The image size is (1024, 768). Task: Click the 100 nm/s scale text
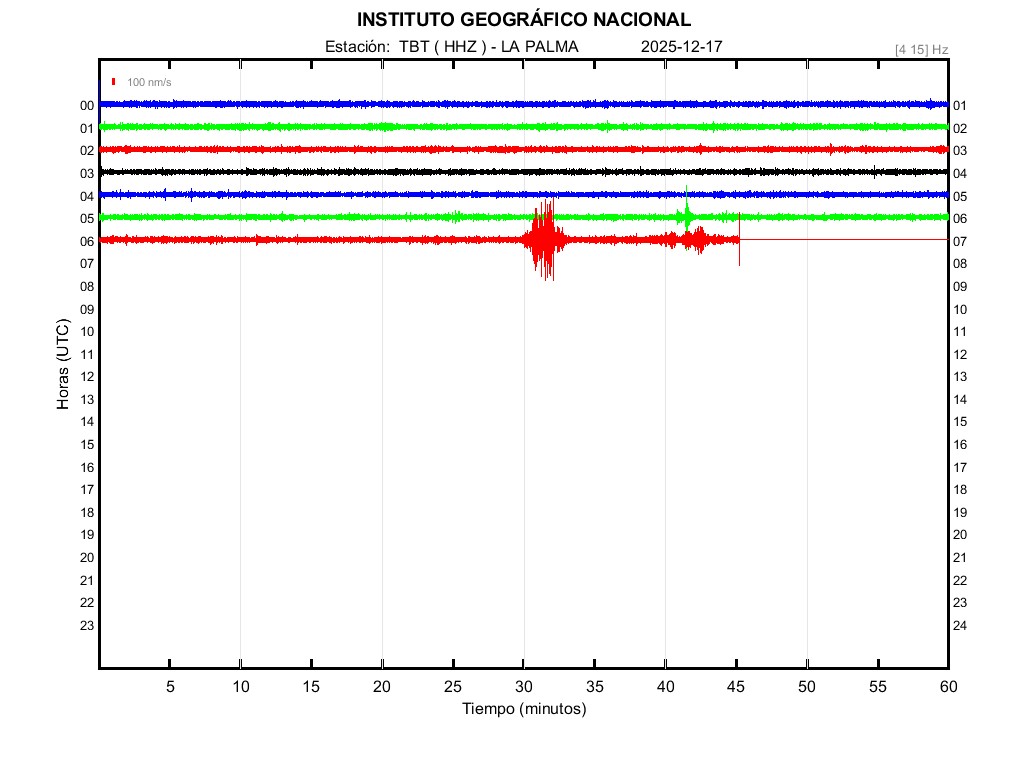click(149, 82)
